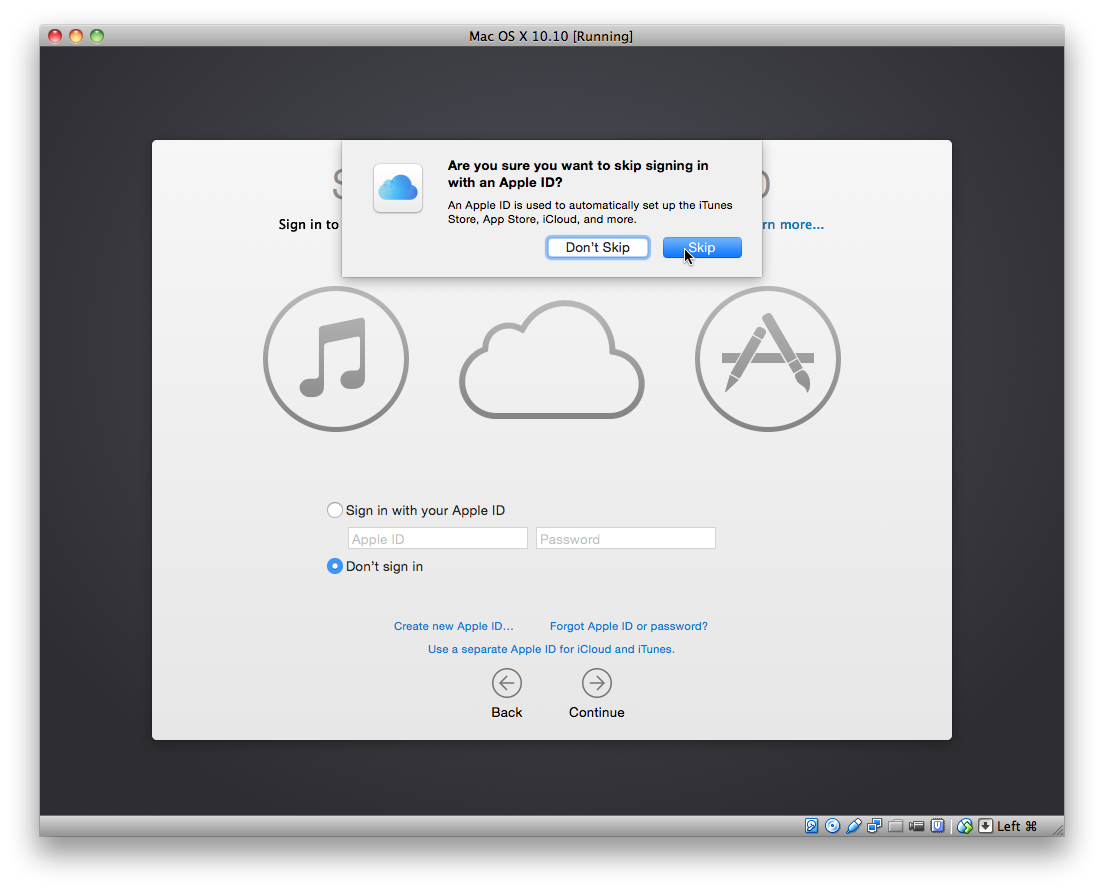Open Forgot Apple ID or password link
Image resolution: width=1104 pixels, height=891 pixels.
[629, 626]
